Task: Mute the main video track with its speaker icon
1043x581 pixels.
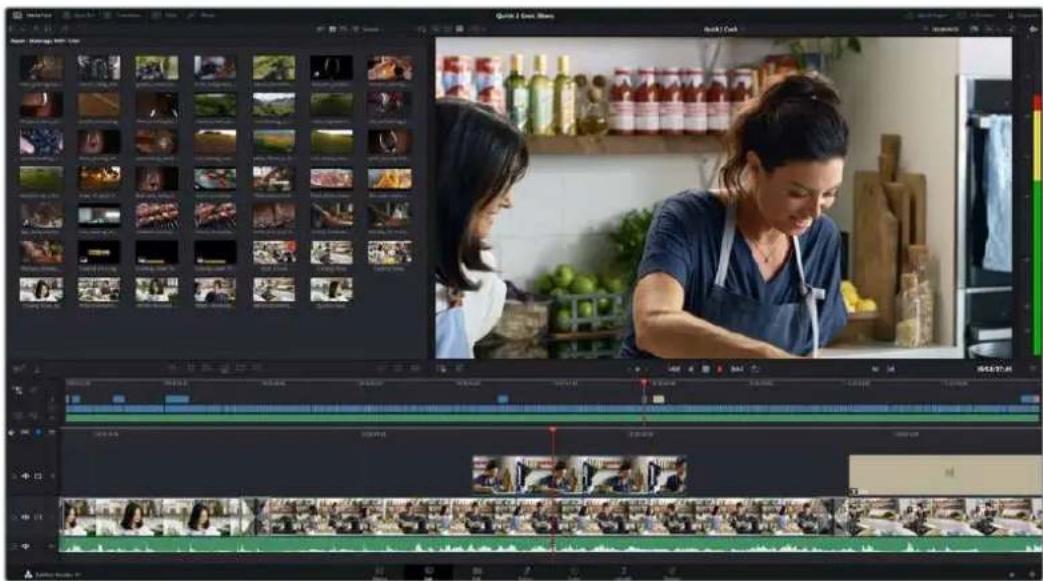Action: [25, 516]
